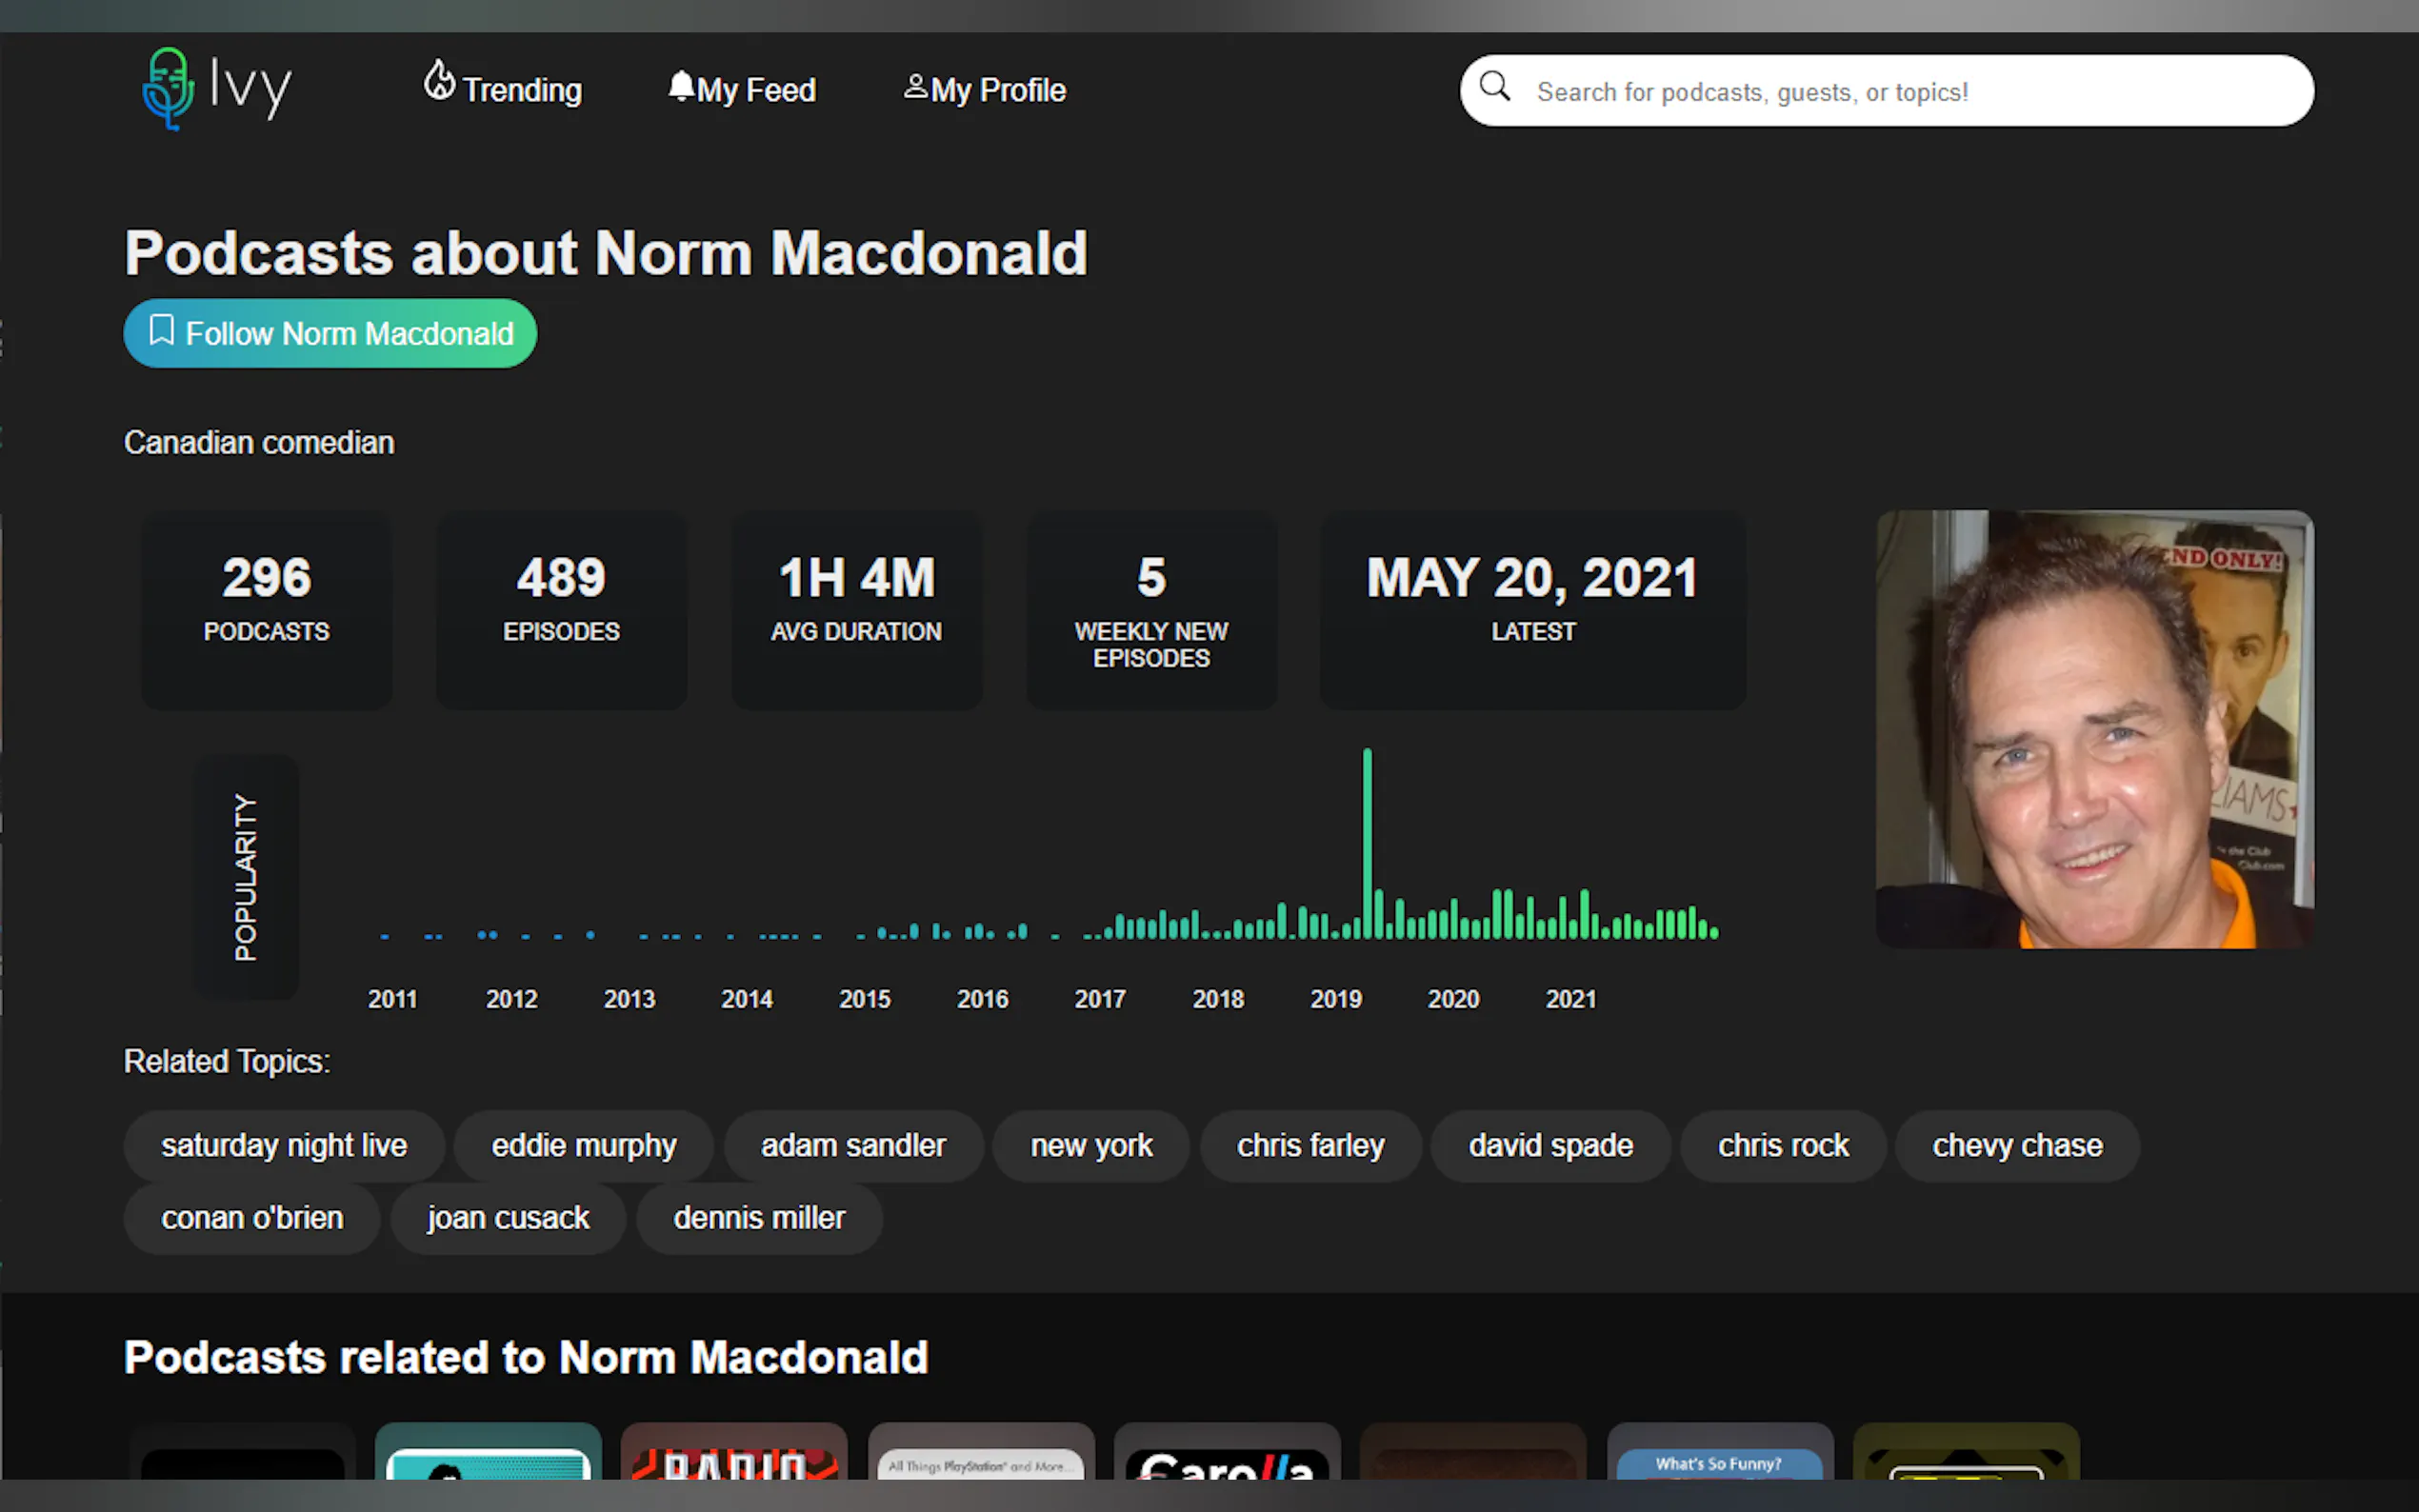The height and width of the screenshot is (1512, 2419).
Task: Open the Trending page
Action: click(521, 90)
